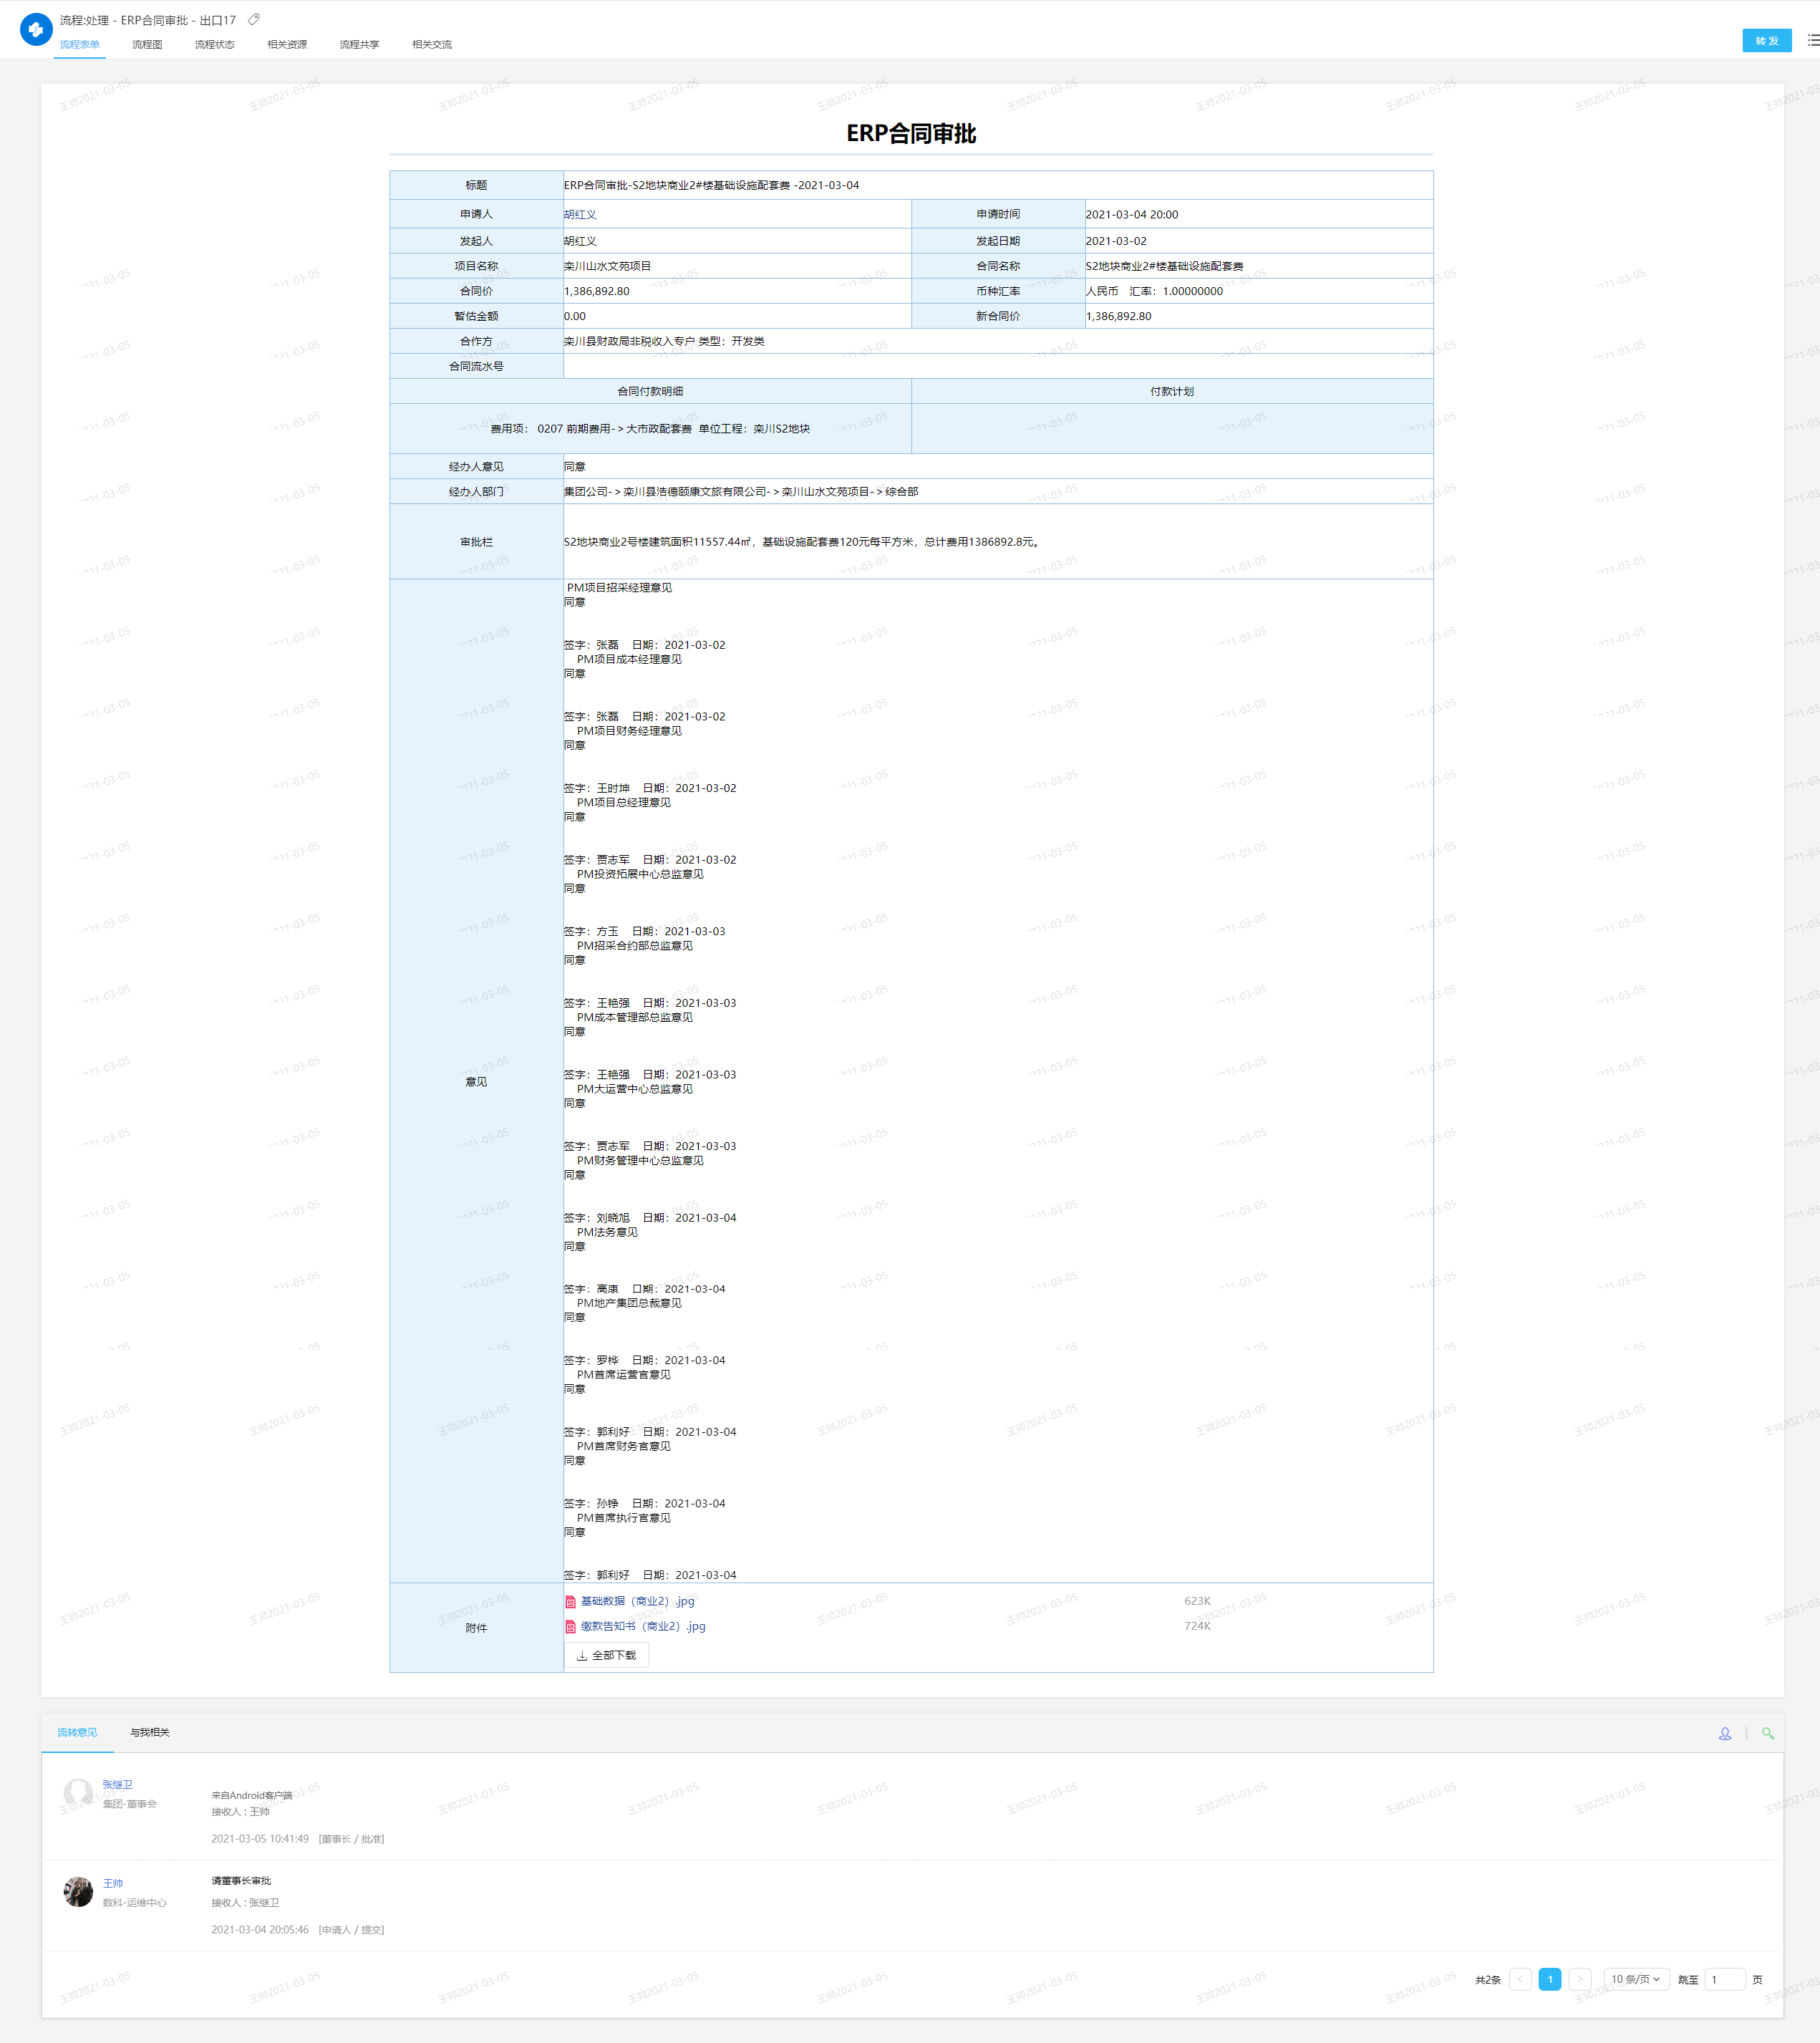
Task: Open the 流程状态 tab
Action: [214, 45]
